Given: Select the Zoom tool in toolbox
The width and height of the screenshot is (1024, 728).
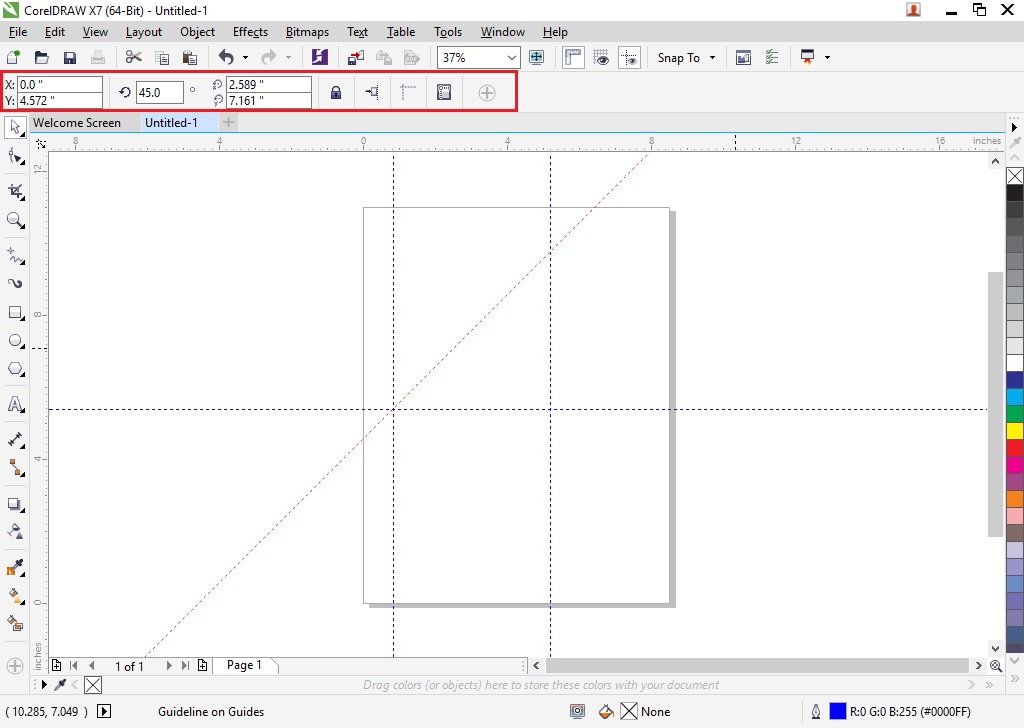Looking at the screenshot, I should click(15, 221).
